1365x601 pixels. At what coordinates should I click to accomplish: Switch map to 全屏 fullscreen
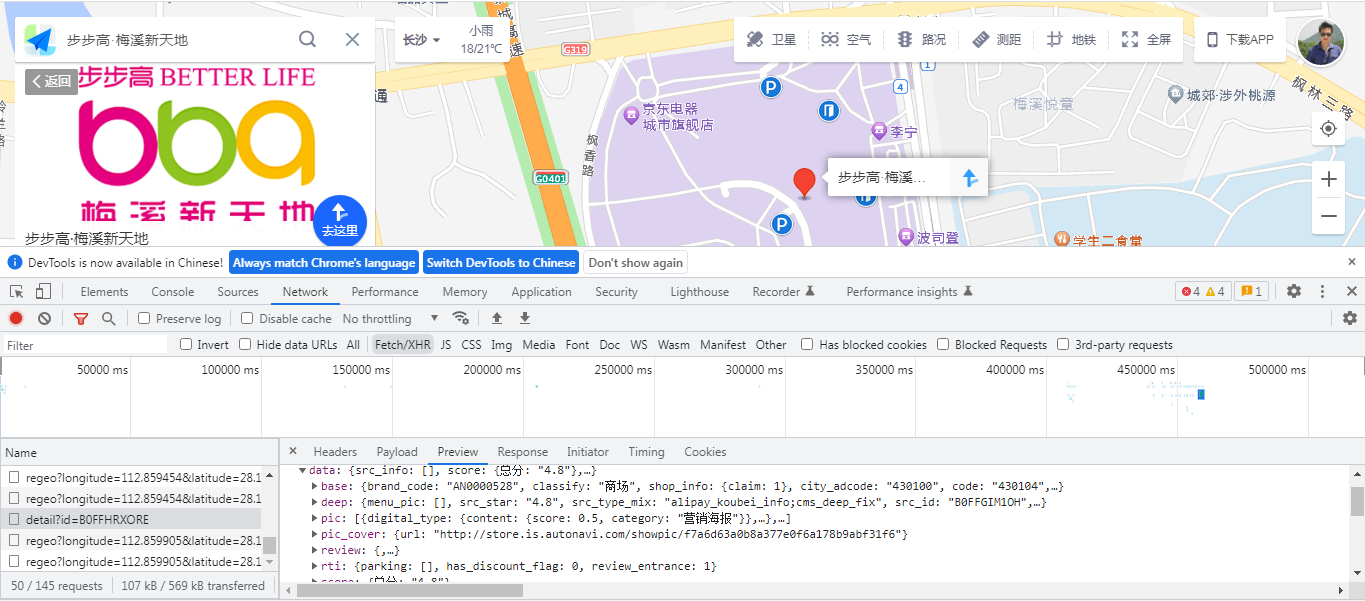coord(1146,40)
